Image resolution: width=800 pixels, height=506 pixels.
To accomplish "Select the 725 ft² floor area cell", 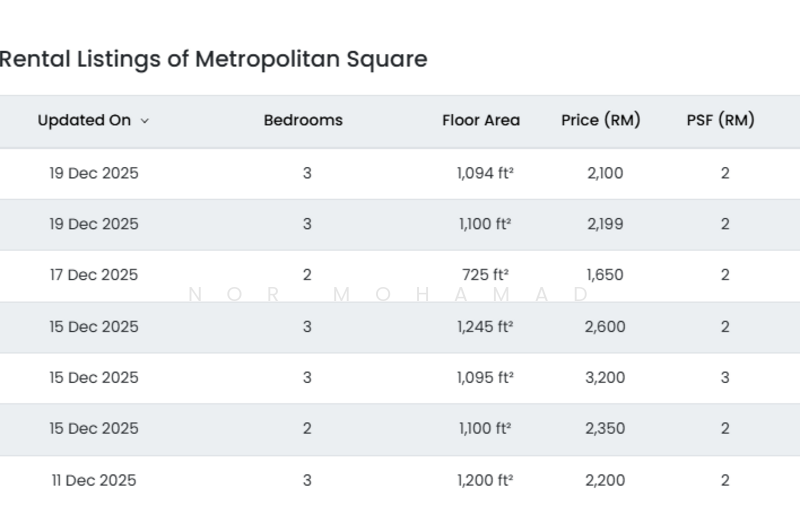I will (x=485, y=275).
